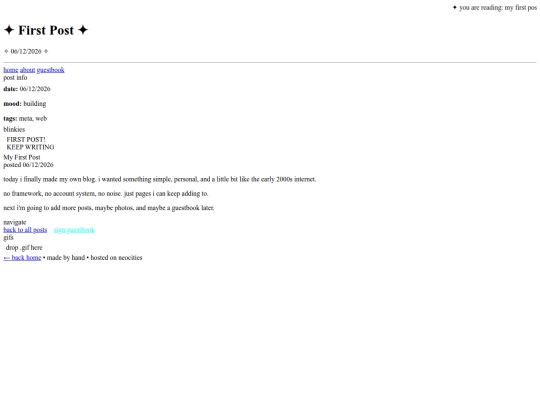Screen dimensions: 540x405
Task: Open the about page link
Action: click(28, 70)
